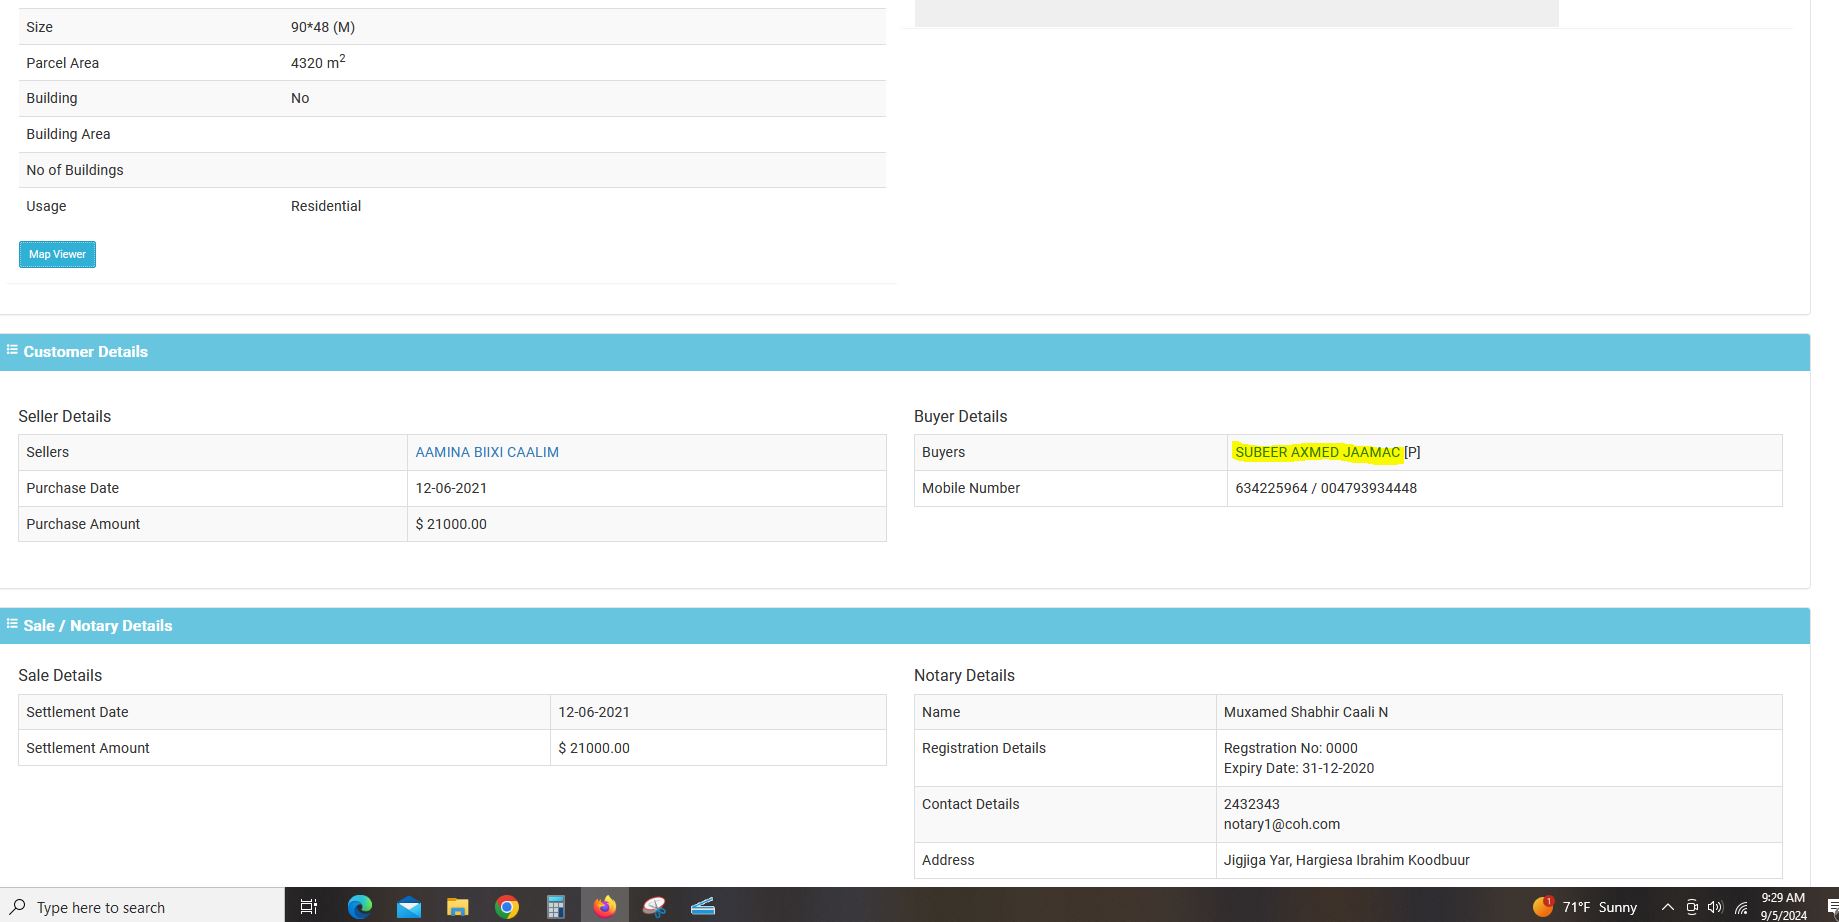Show hidden system tray icons

pyautogui.click(x=1667, y=907)
